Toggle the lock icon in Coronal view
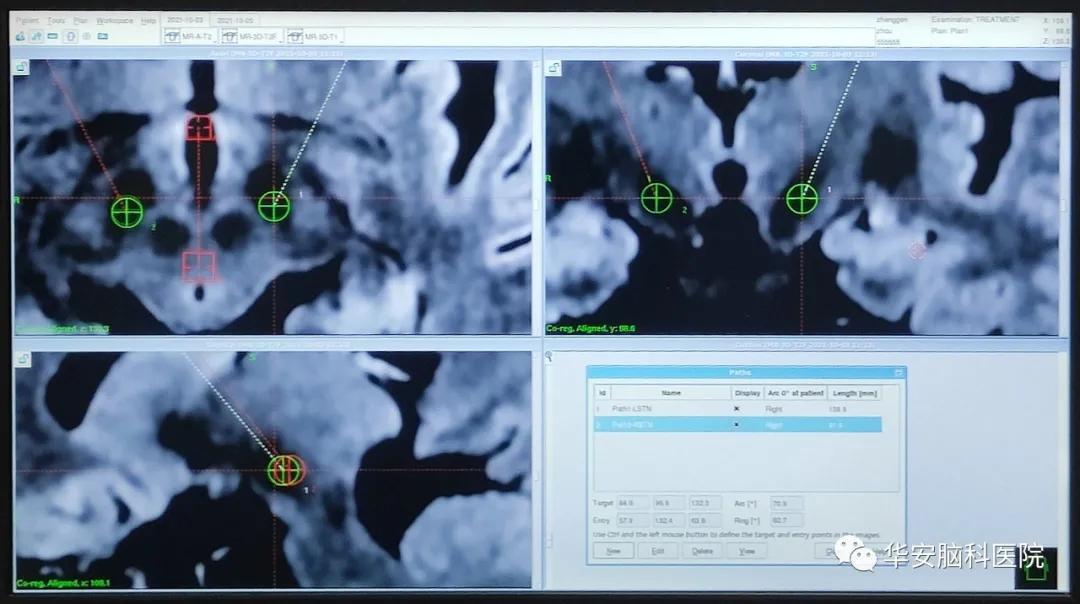 pos(553,67)
